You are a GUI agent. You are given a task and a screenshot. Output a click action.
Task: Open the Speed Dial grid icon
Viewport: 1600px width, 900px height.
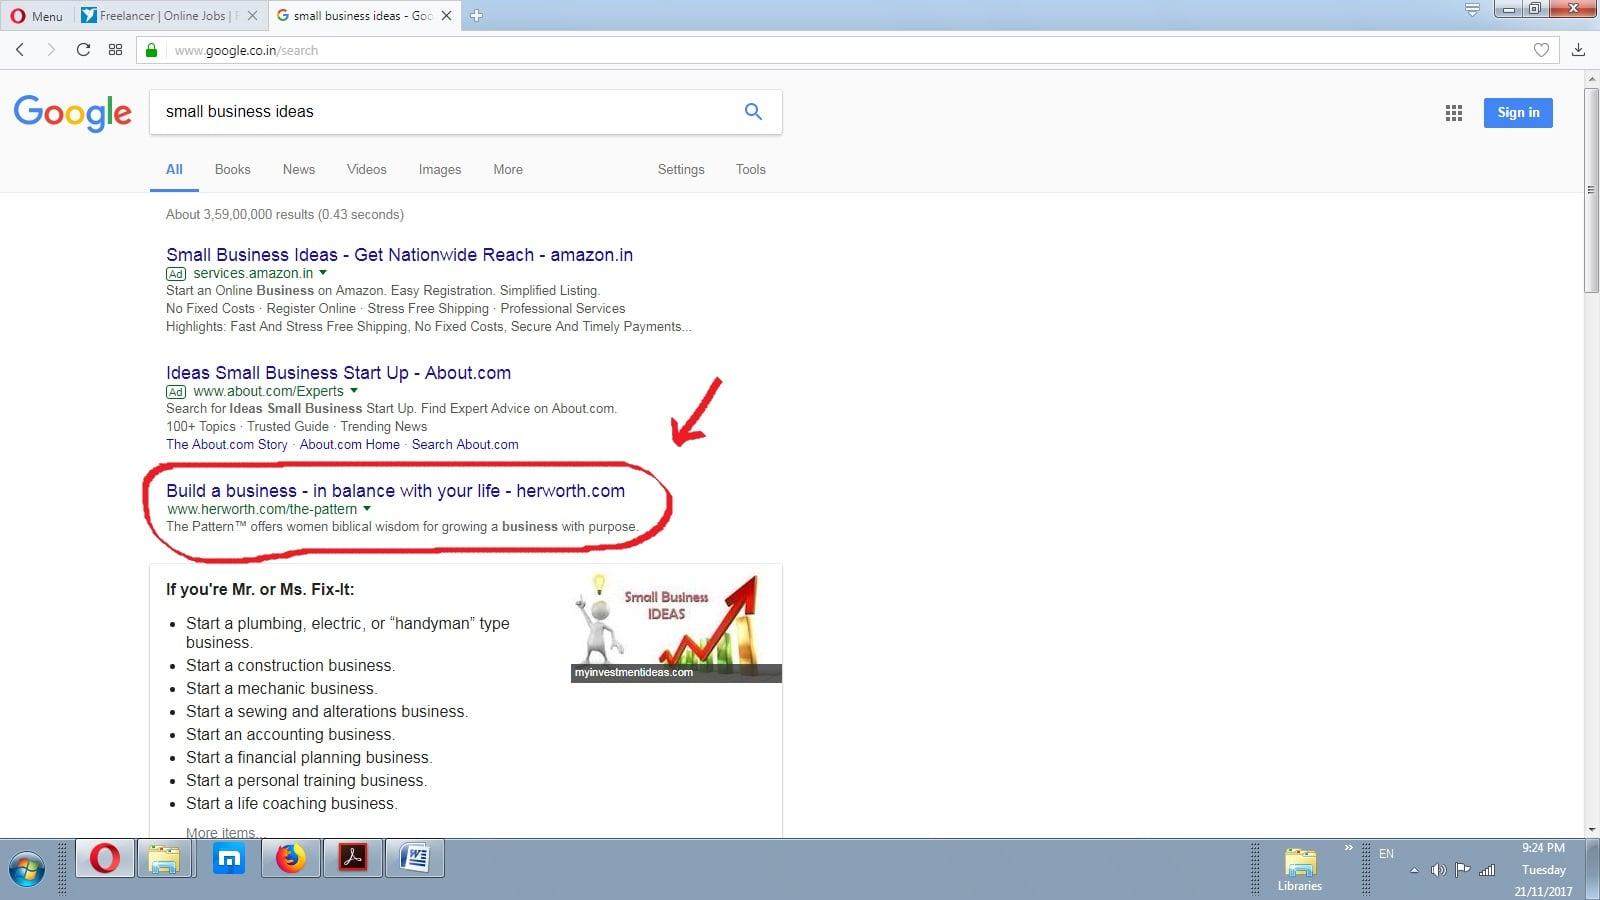(x=116, y=50)
